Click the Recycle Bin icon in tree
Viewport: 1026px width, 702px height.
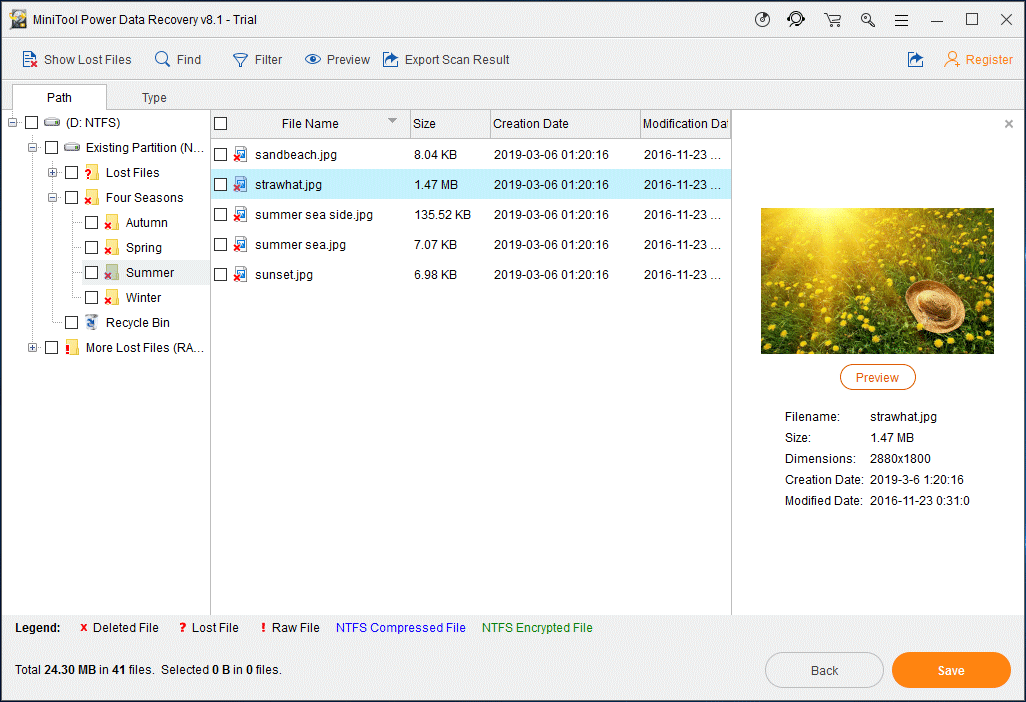[x=92, y=322]
